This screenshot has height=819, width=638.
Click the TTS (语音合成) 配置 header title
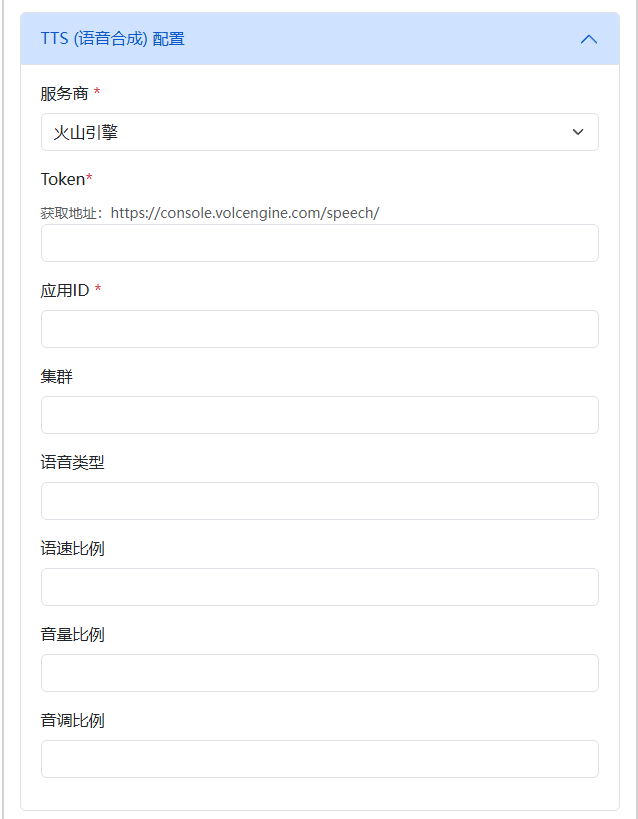112,39
